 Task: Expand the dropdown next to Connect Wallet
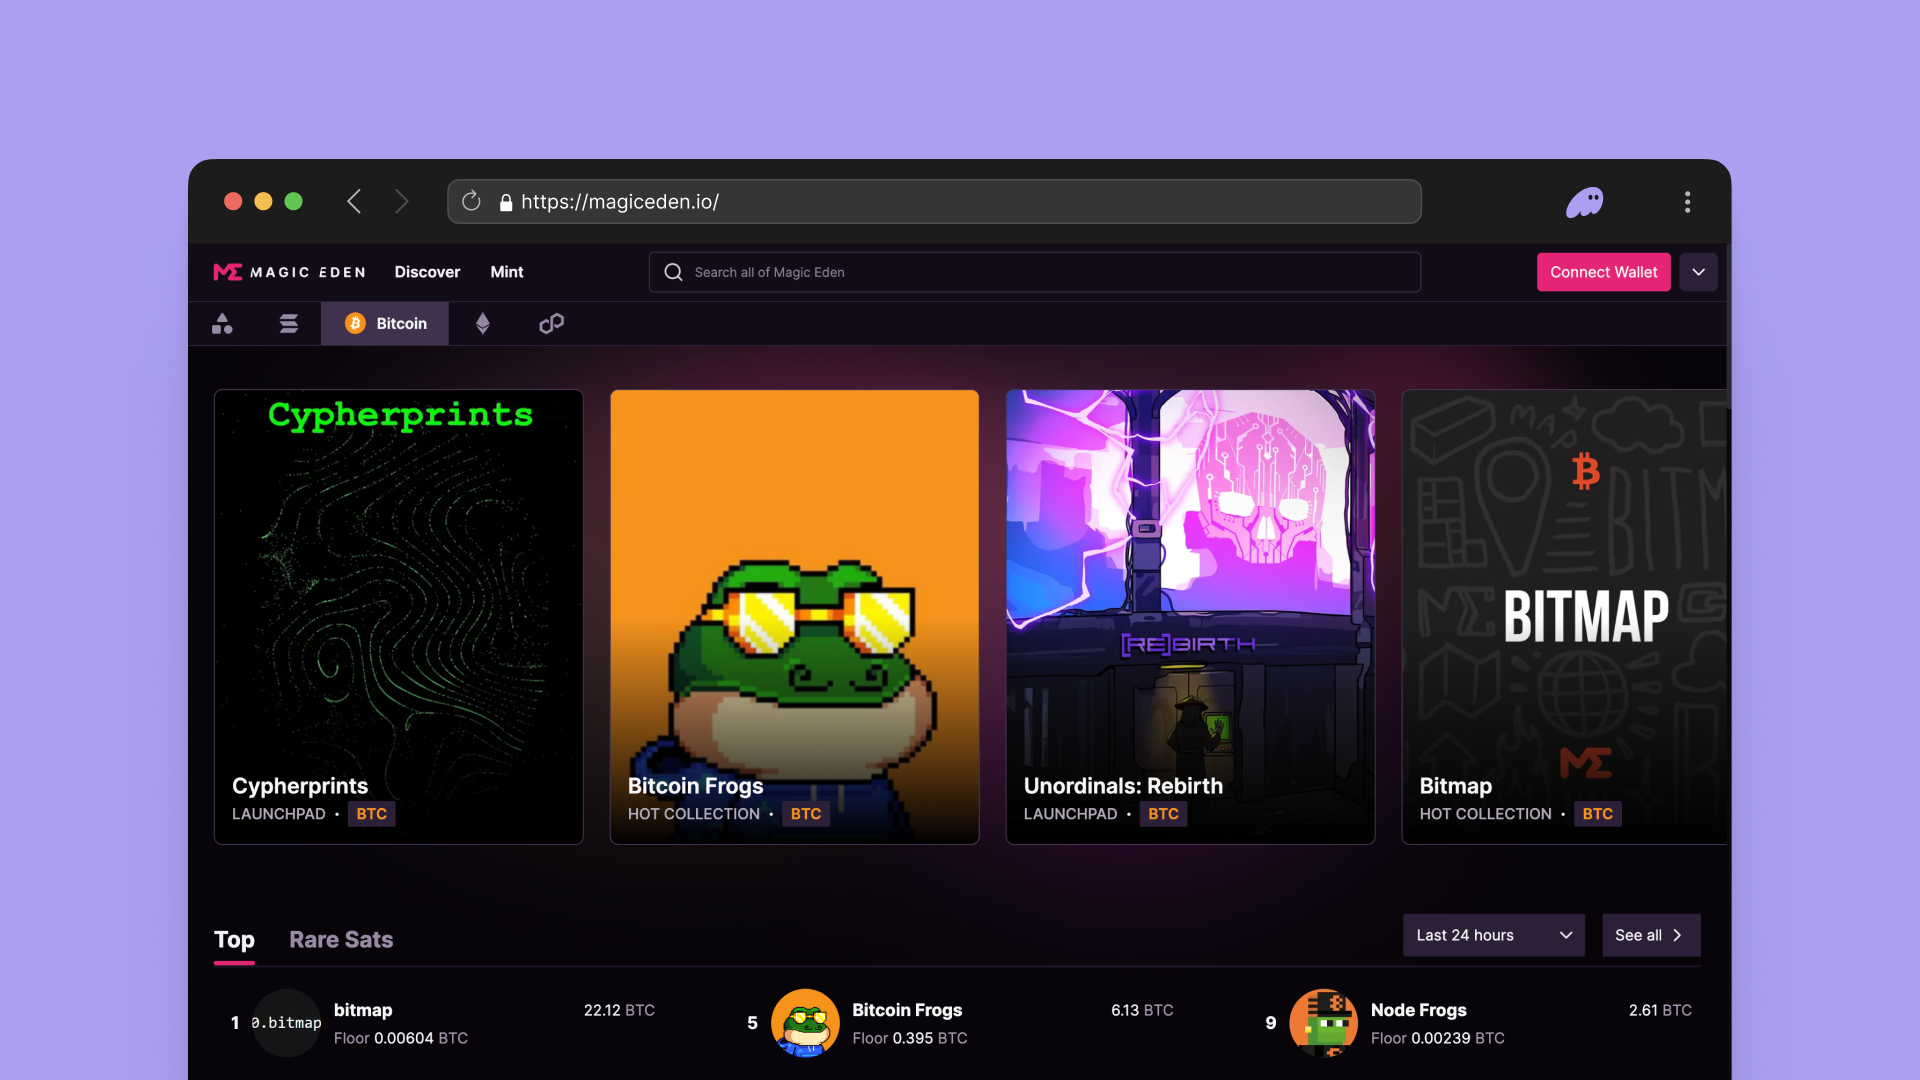(x=1698, y=272)
